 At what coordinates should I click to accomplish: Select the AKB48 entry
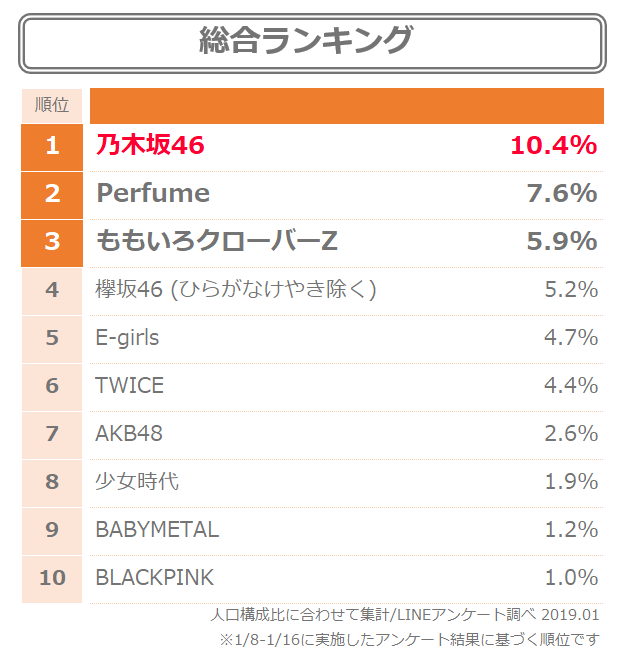point(129,434)
